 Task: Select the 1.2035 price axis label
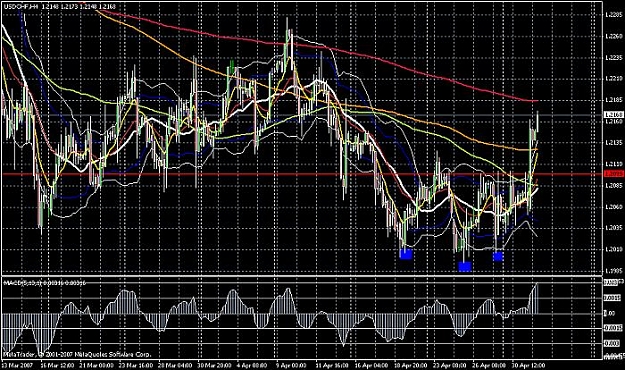coord(614,228)
